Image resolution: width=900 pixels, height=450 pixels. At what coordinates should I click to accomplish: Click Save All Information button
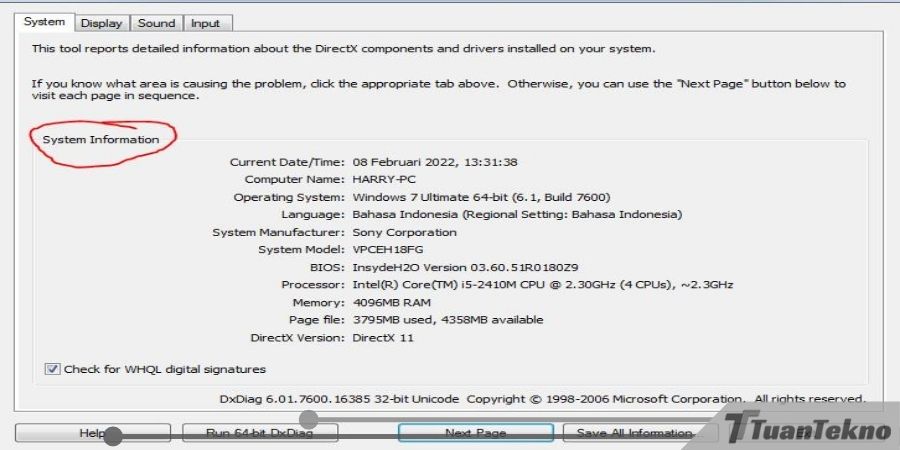point(634,433)
